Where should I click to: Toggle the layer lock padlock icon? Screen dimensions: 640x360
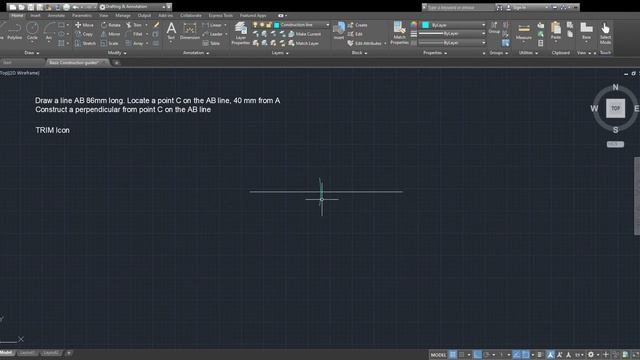click(269, 25)
